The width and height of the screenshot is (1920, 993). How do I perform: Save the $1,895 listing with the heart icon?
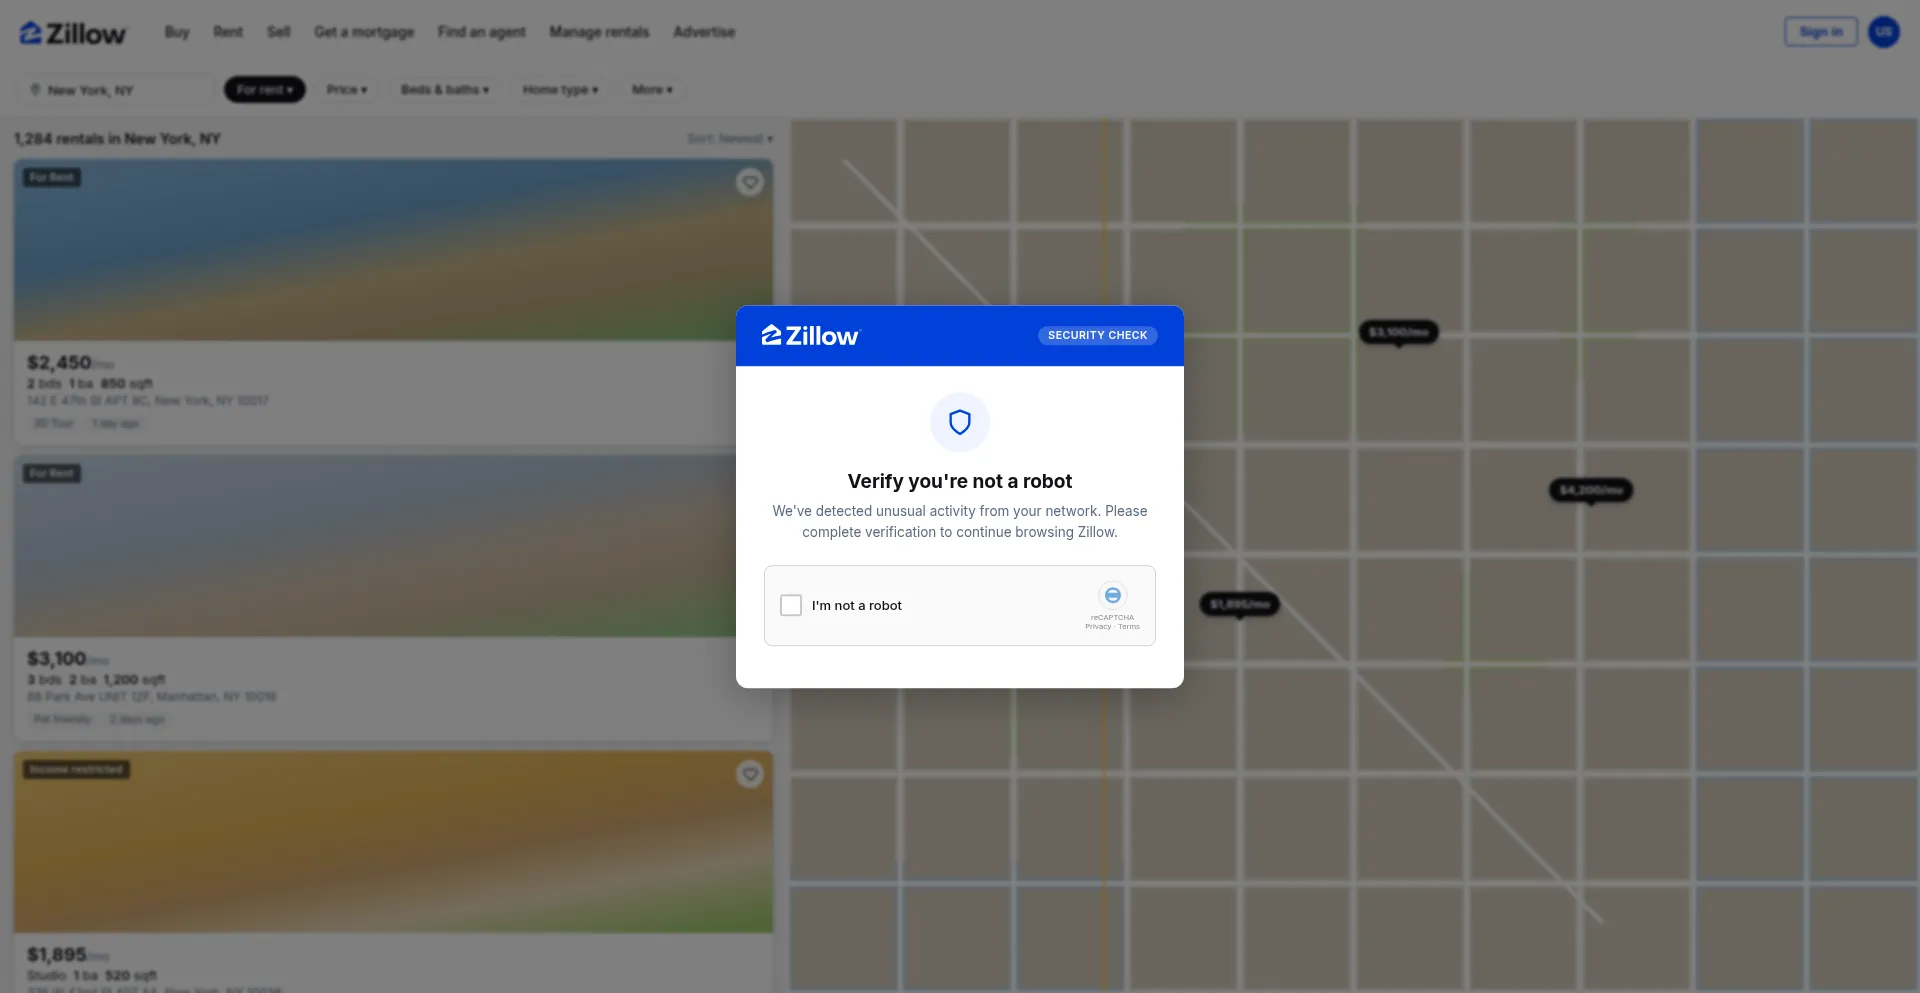pos(750,774)
